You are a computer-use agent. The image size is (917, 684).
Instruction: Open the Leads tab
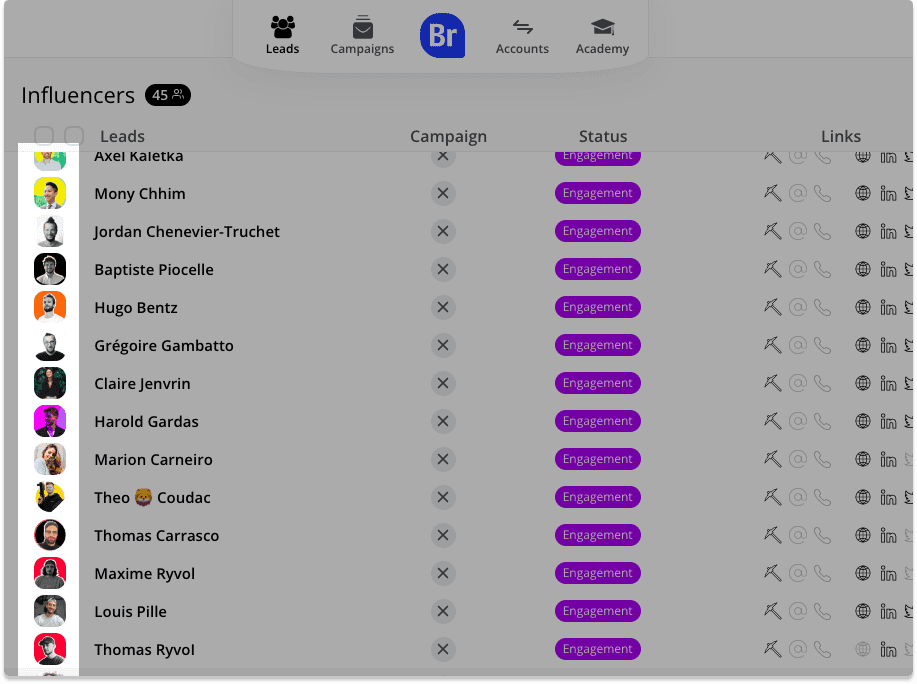click(x=282, y=36)
